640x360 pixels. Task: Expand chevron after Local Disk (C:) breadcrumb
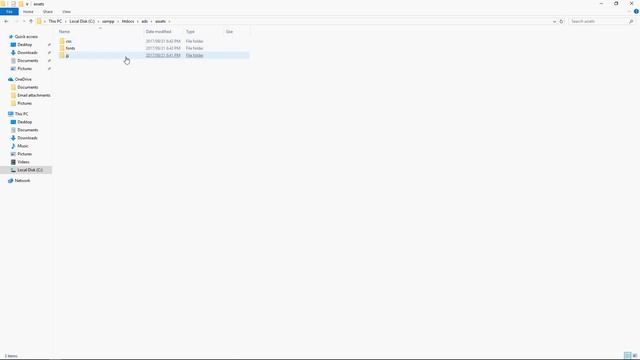[98, 21]
